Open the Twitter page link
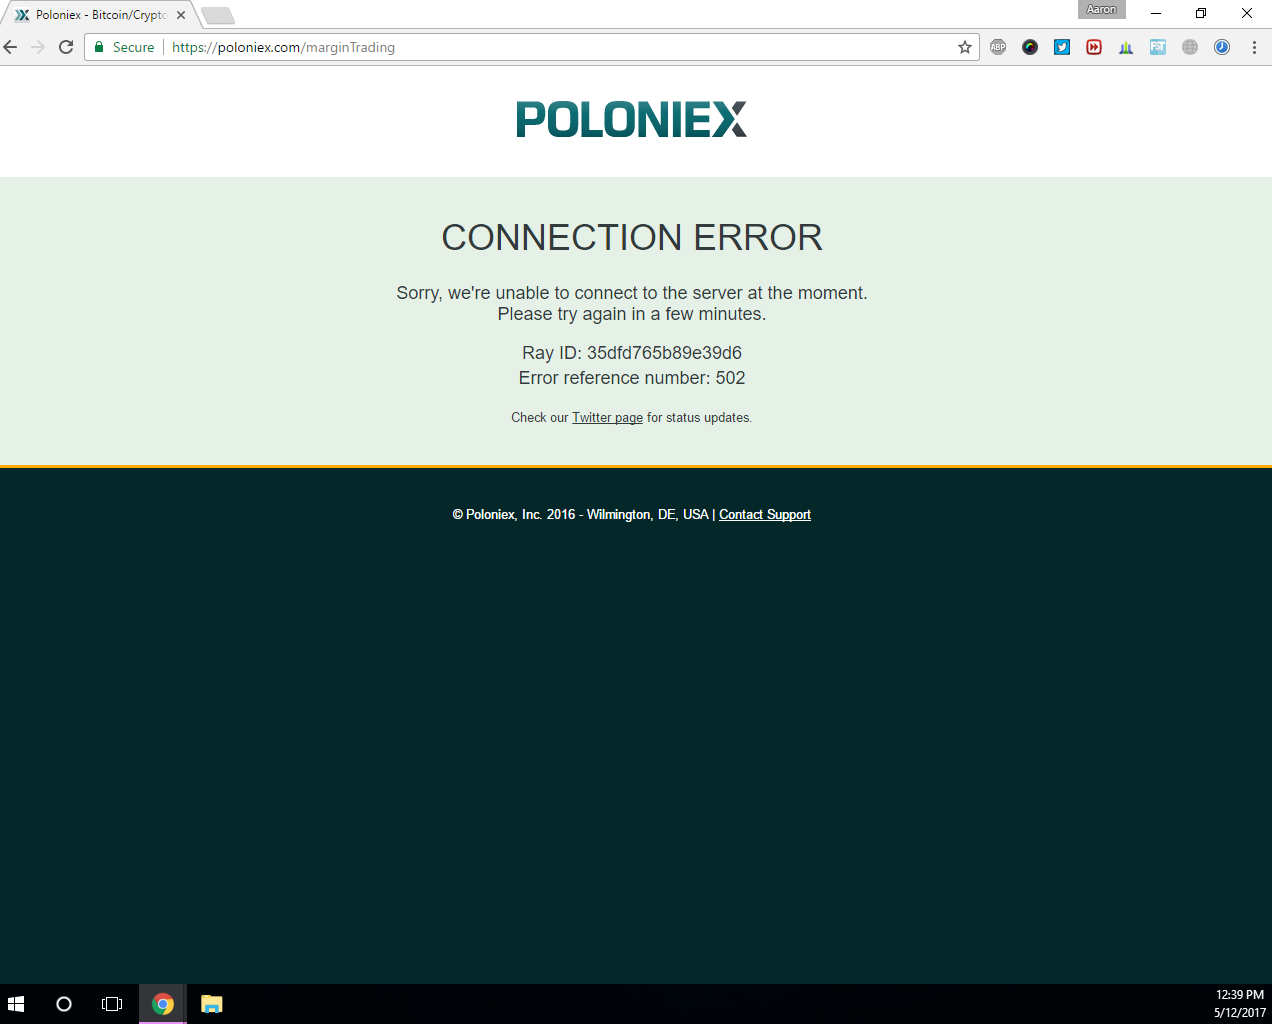 click(607, 418)
